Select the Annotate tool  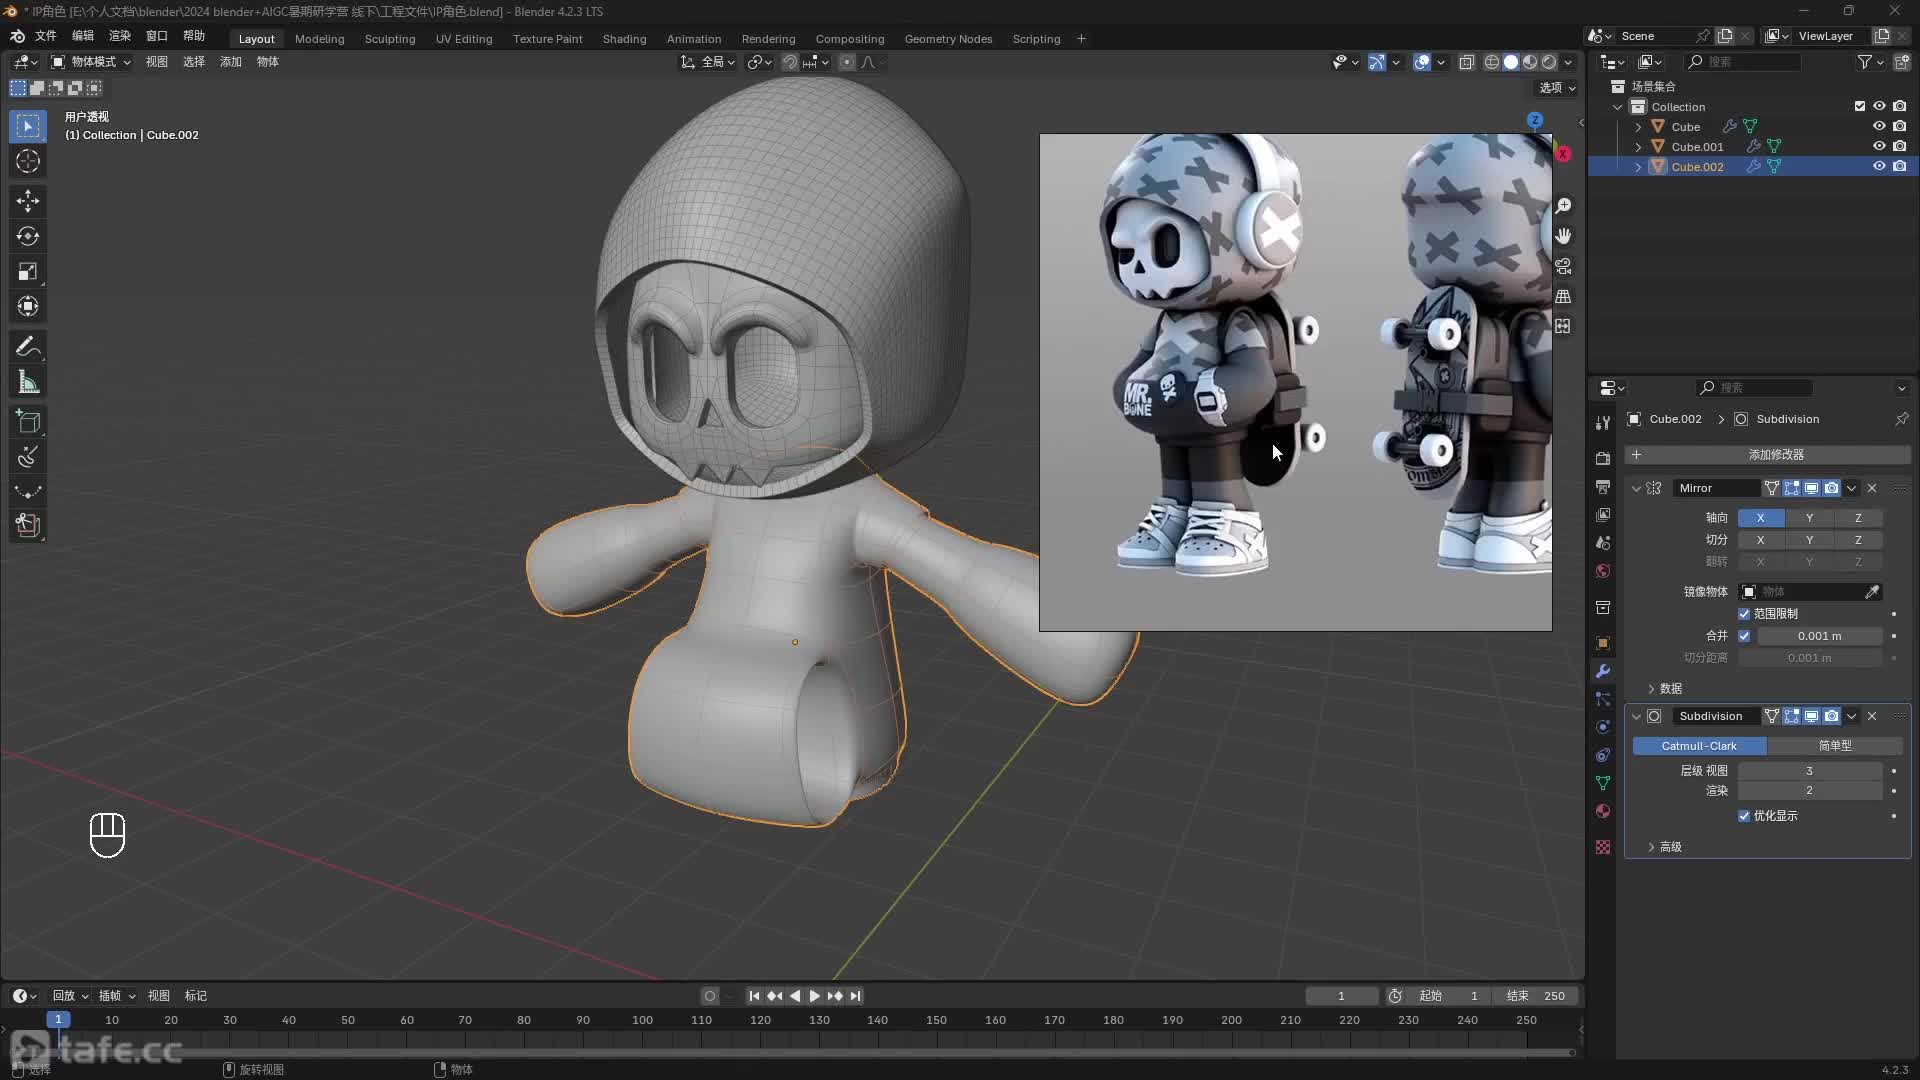(28, 347)
